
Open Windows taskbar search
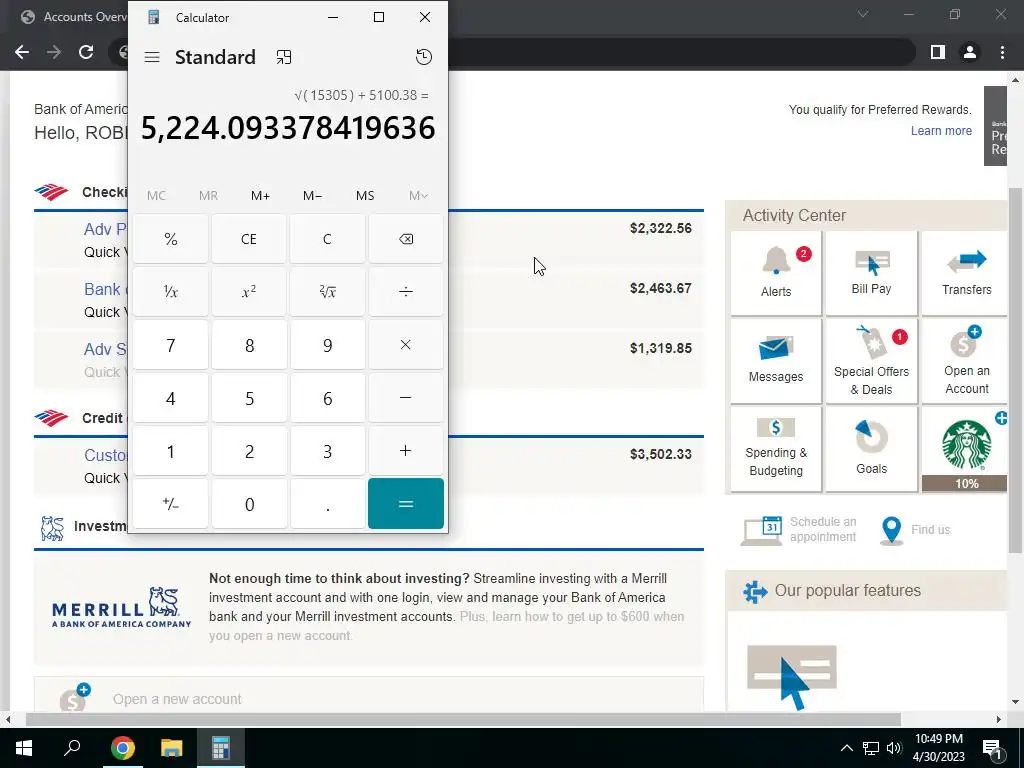point(72,748)
